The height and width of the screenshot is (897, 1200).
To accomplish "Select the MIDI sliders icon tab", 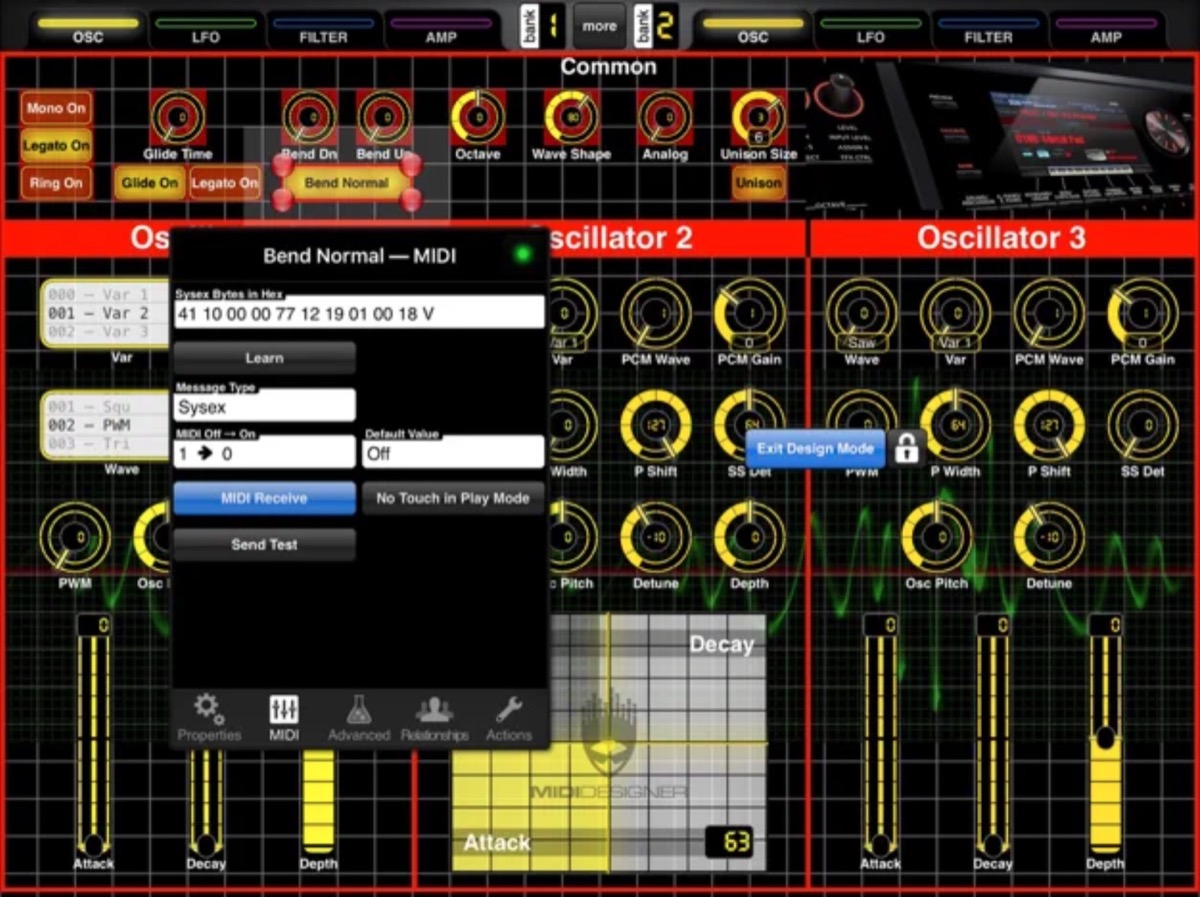I will (284, 718).
